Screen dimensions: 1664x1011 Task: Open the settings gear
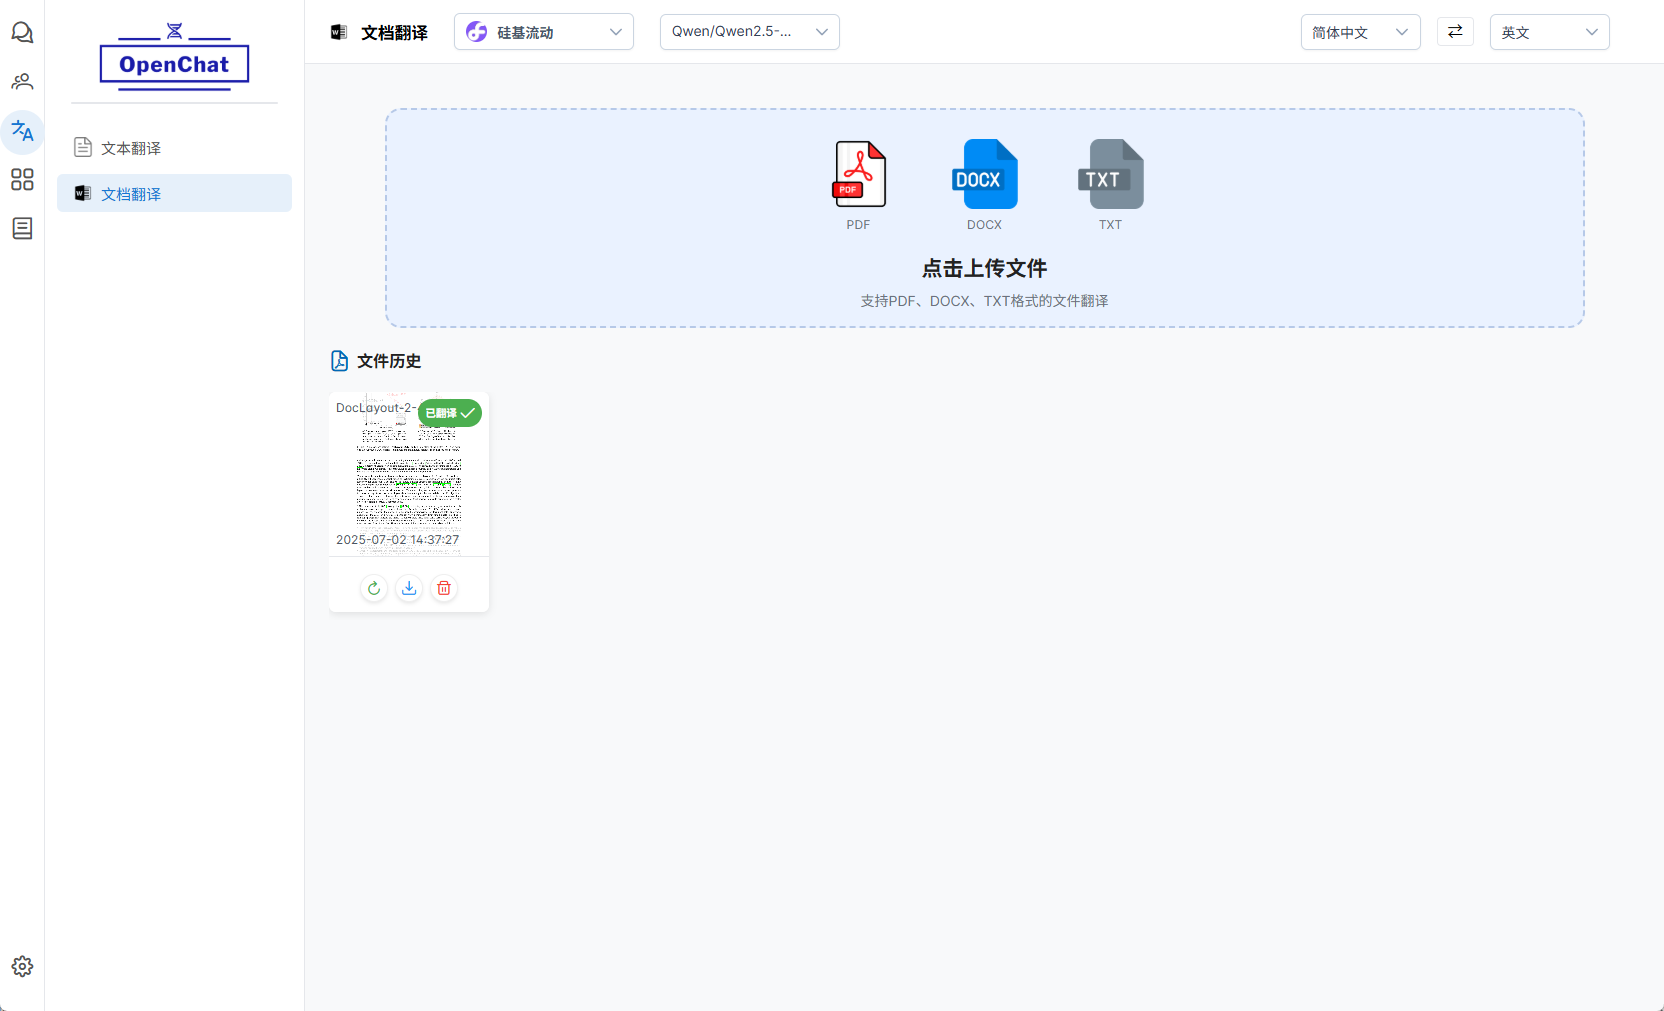pyautogui.click(x=22, y=966)
